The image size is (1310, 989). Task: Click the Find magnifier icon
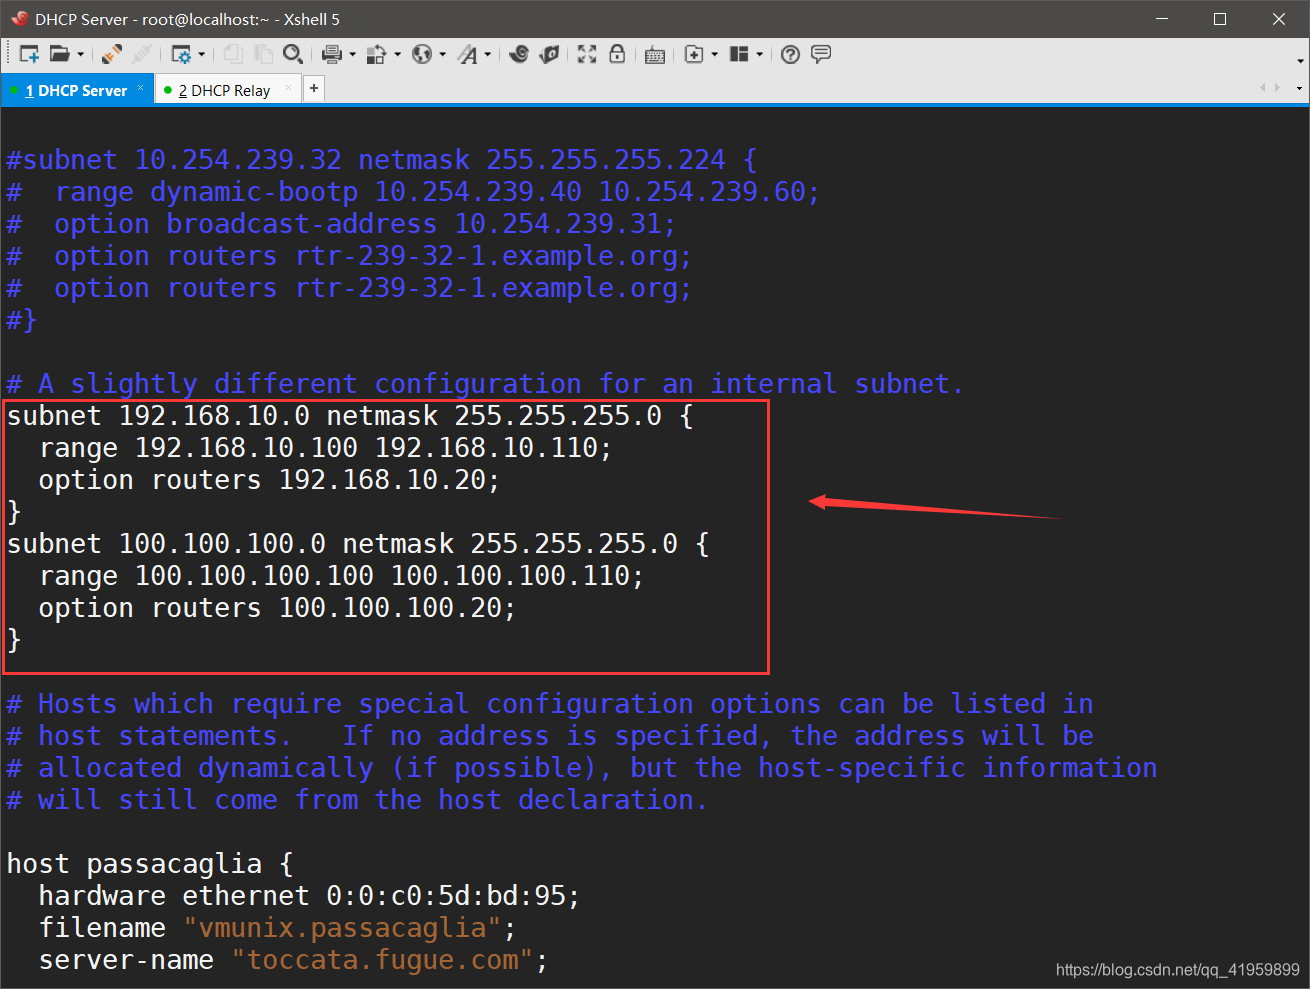293,54
